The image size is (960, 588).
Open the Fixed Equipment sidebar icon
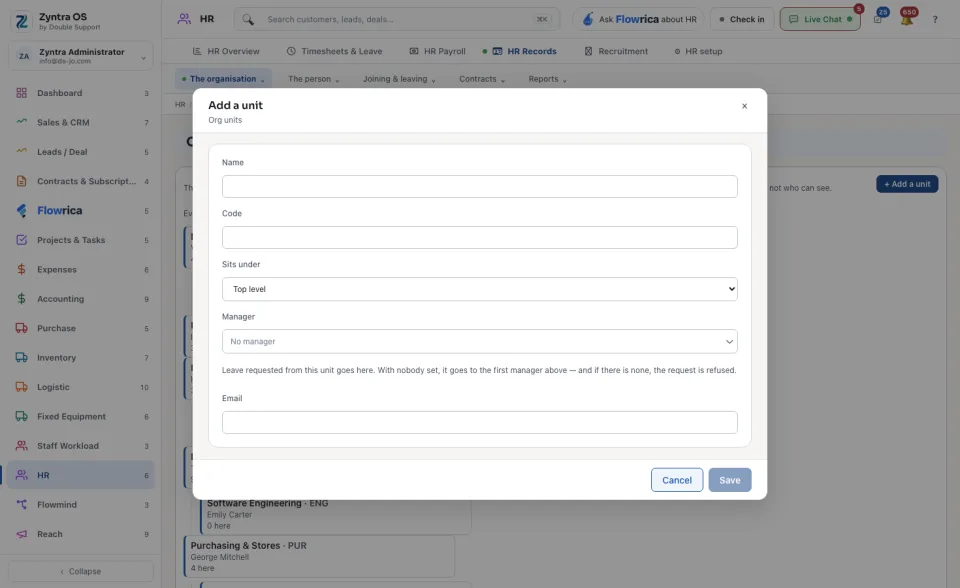coord(21,416)
